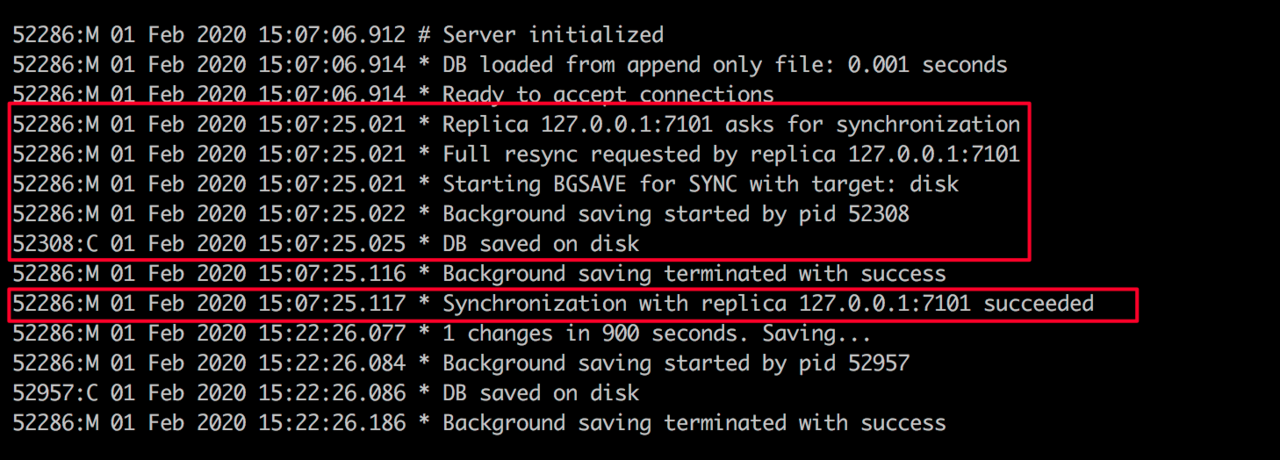Click the 52957:C "DB saved on disk" line

[326, 394]
